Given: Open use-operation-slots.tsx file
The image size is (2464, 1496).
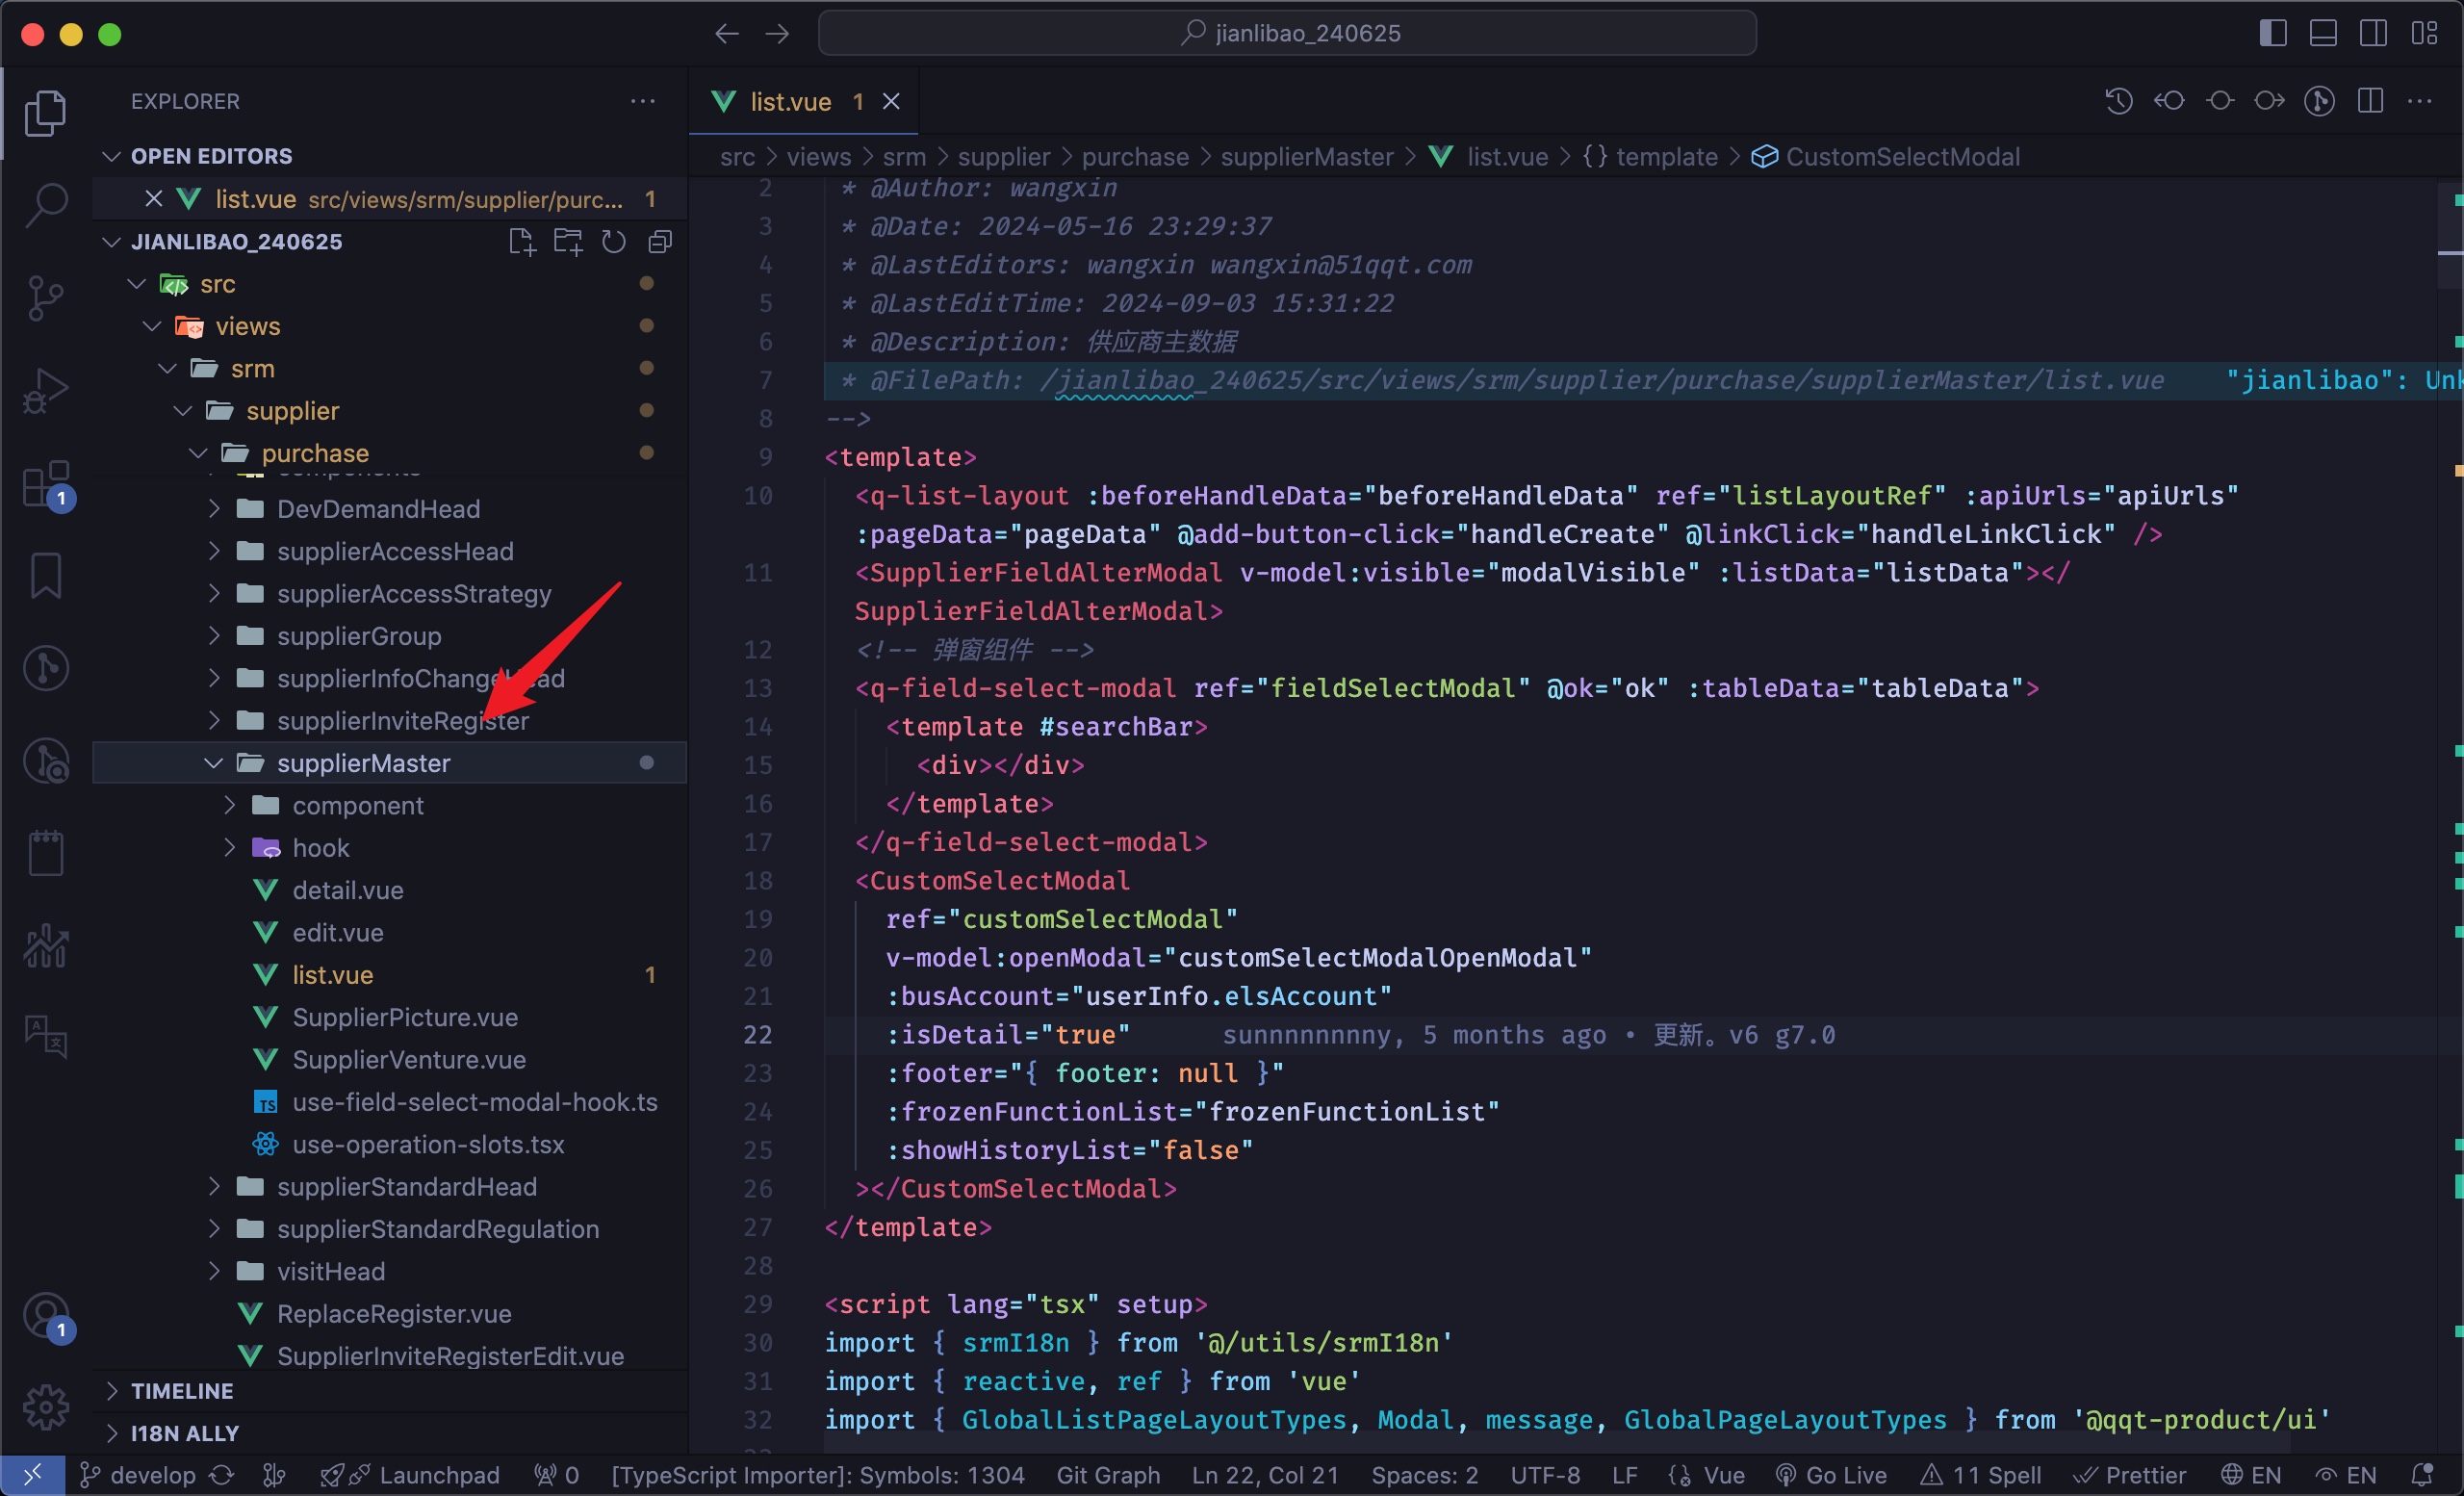Looking at the screenshot, I should (x=428, y=1144).
